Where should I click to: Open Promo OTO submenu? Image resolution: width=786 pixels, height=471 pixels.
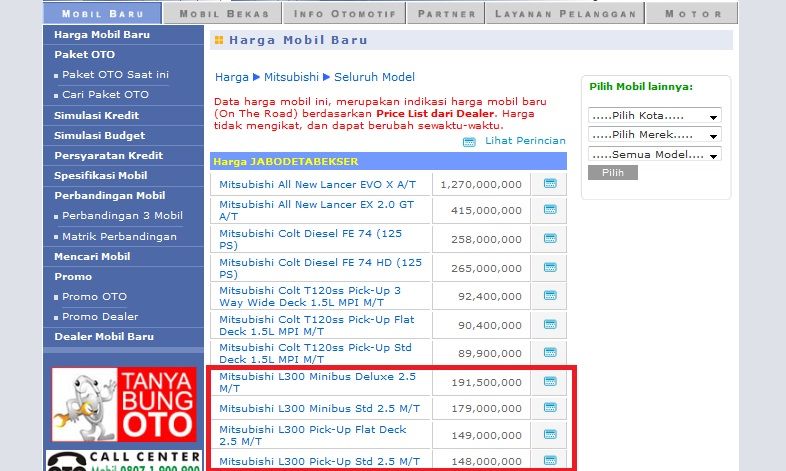point(94,297)
